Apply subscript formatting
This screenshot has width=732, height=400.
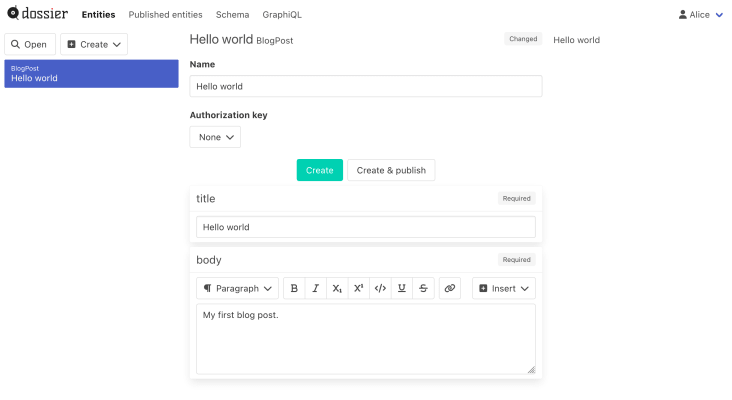point(337,288)
